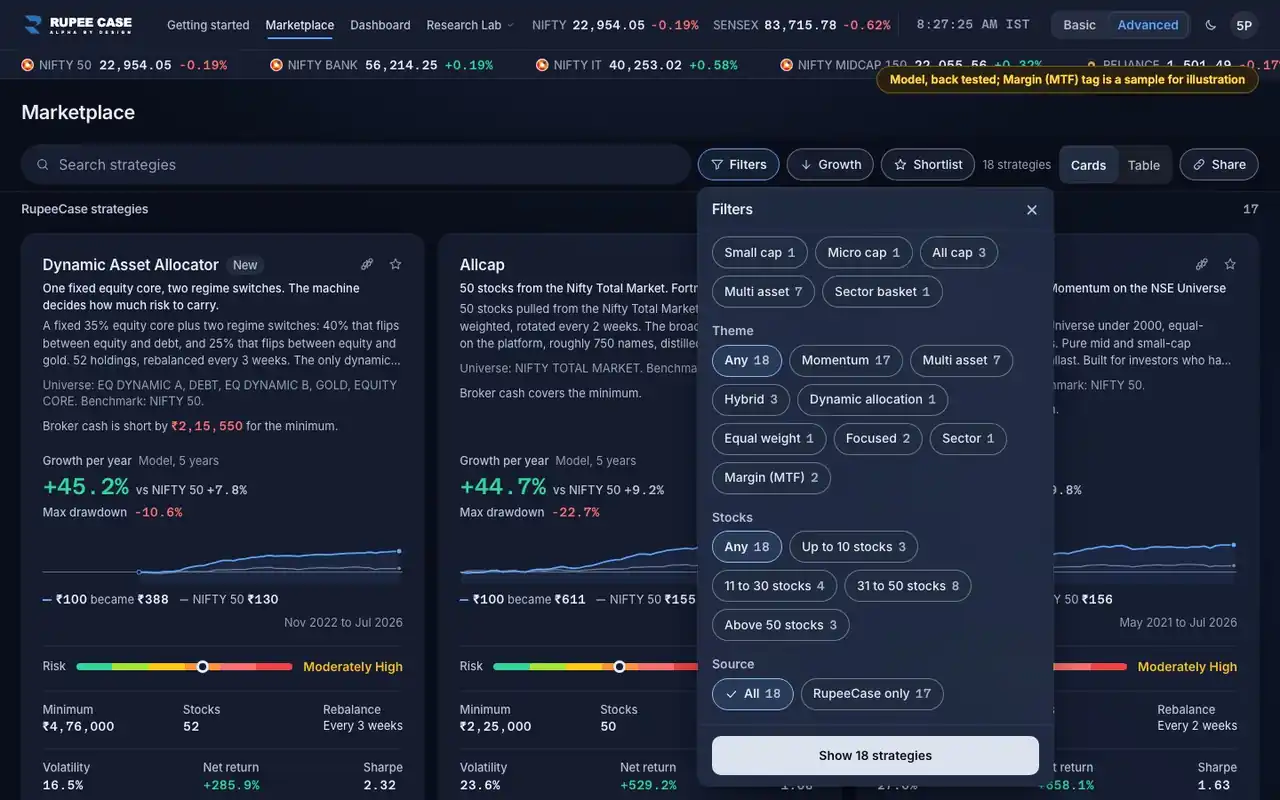Screen dimensions: 1280x800
Task: Choose the Up to 10 stocks filter
Action: point(854,547)
